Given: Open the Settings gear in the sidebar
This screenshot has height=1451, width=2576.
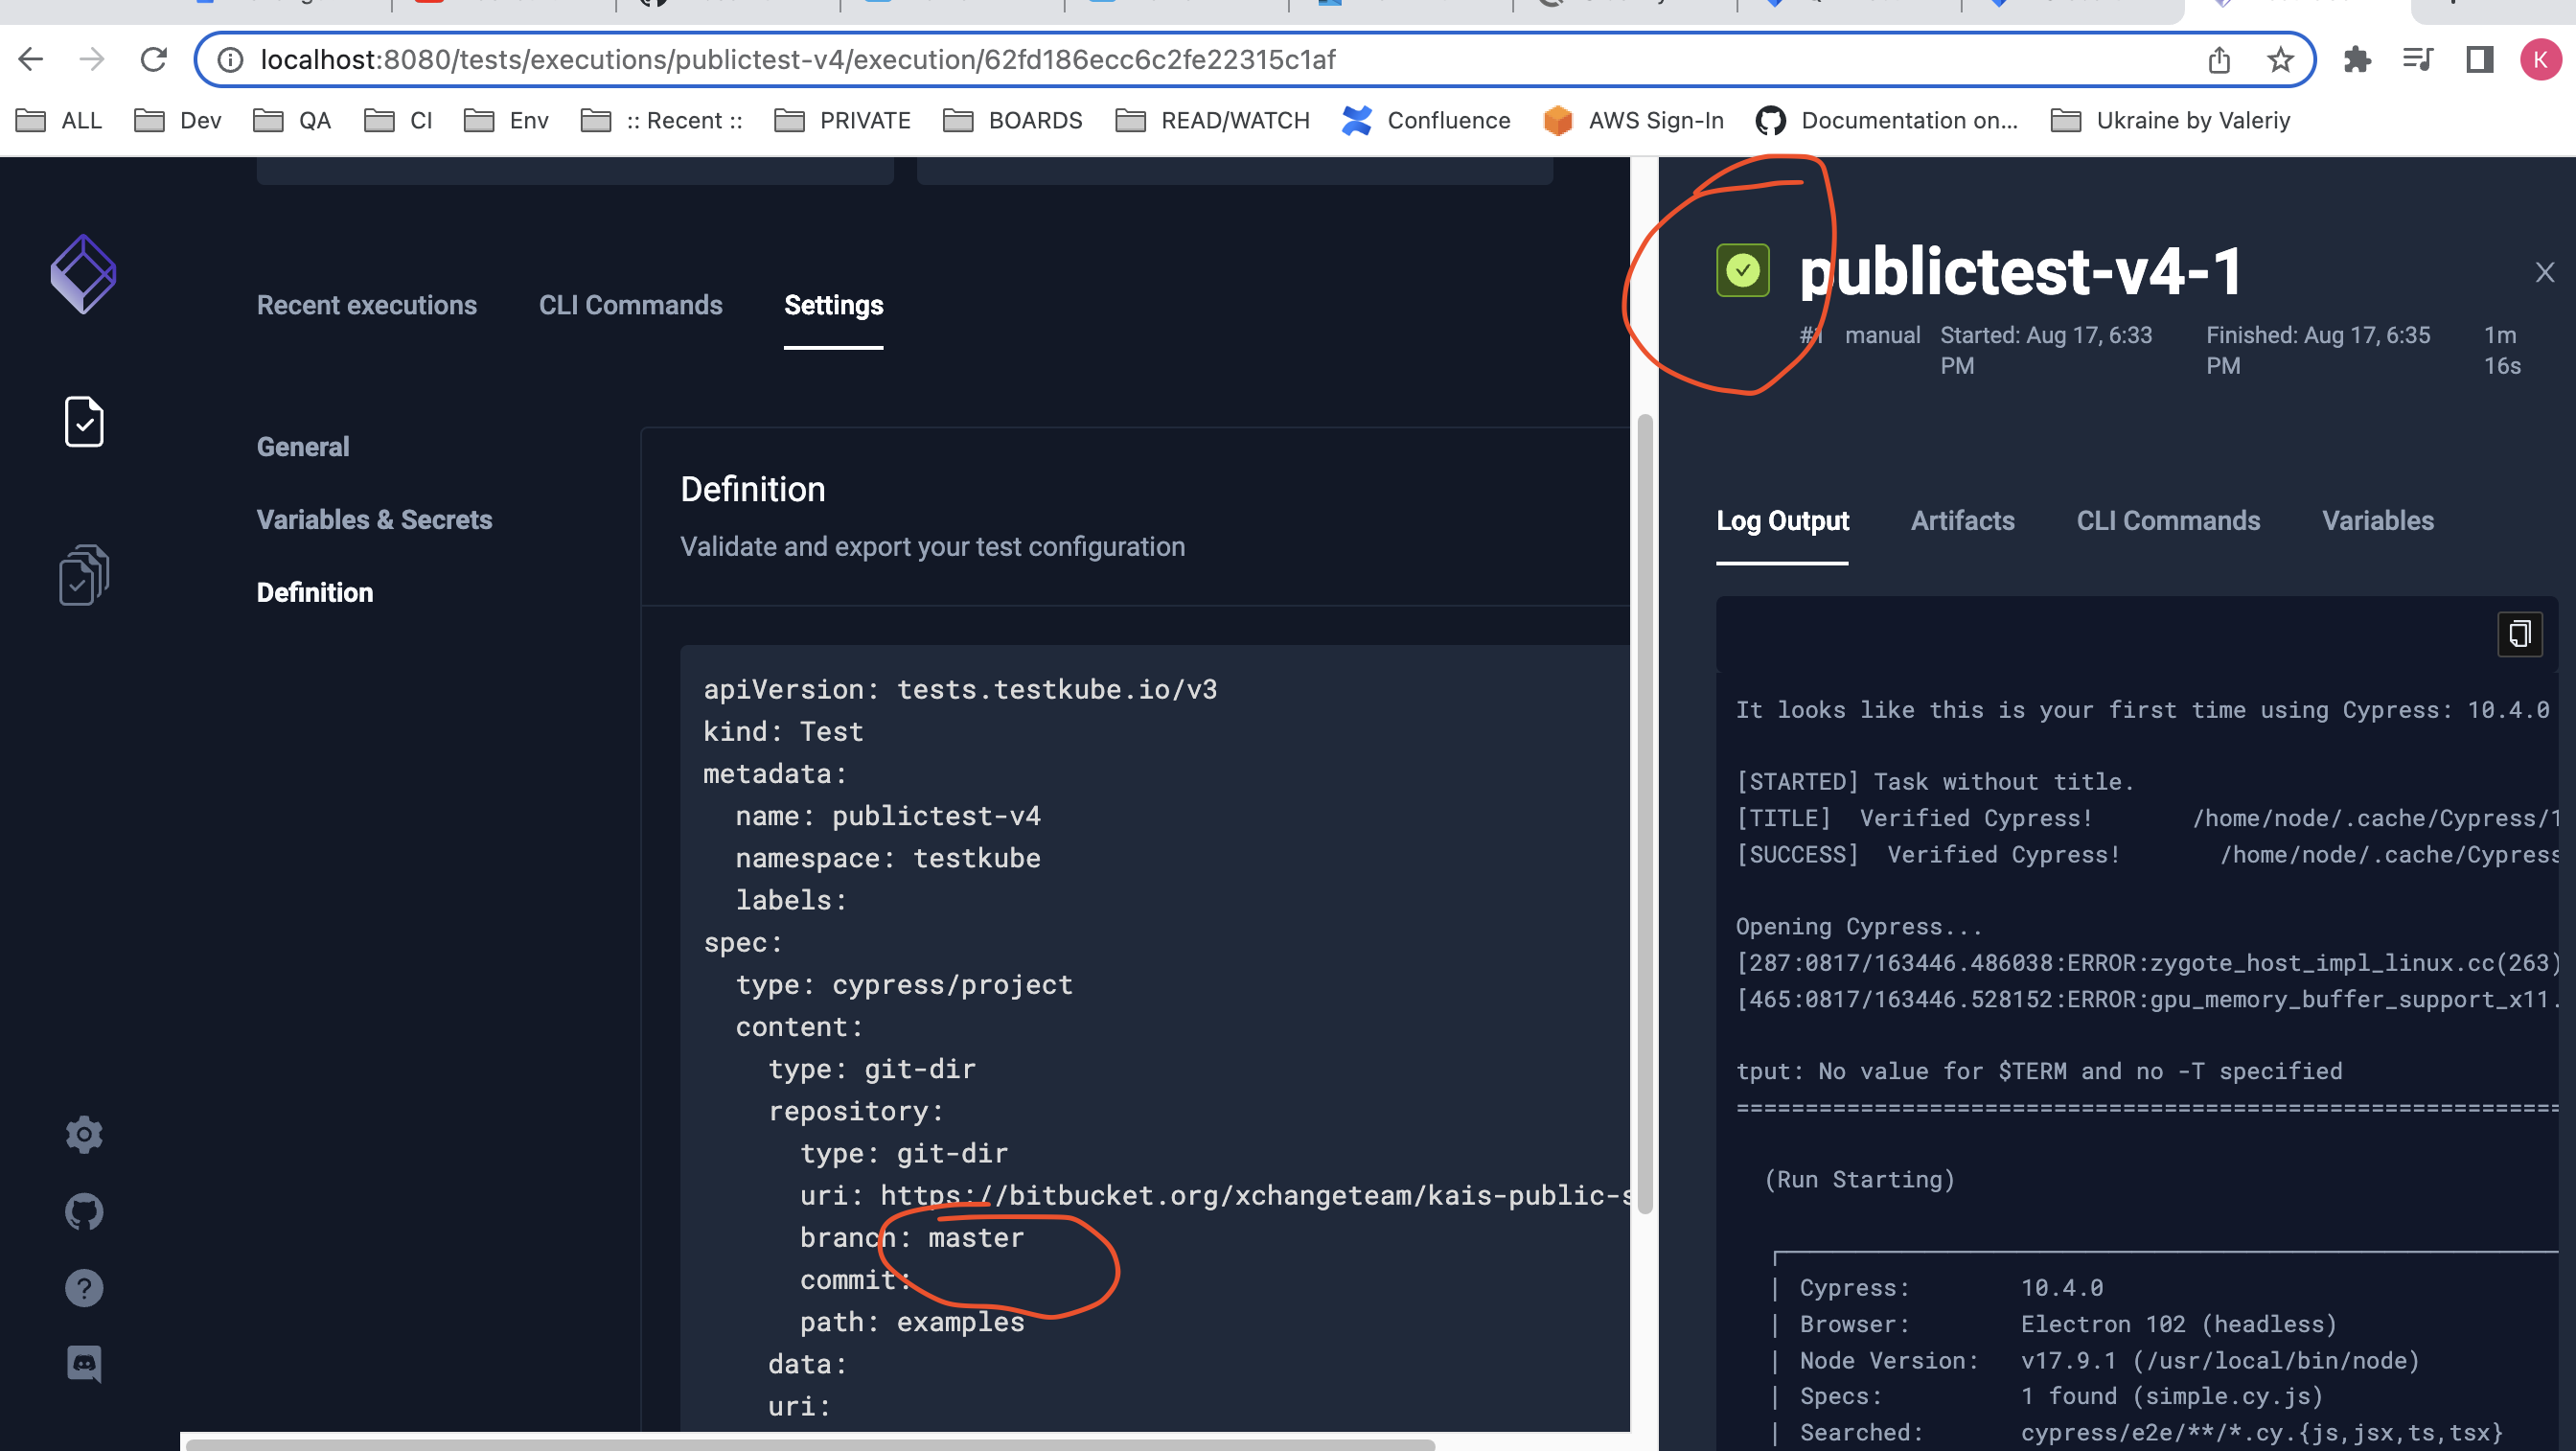Looking at the screenshot, I should 83,1134.
